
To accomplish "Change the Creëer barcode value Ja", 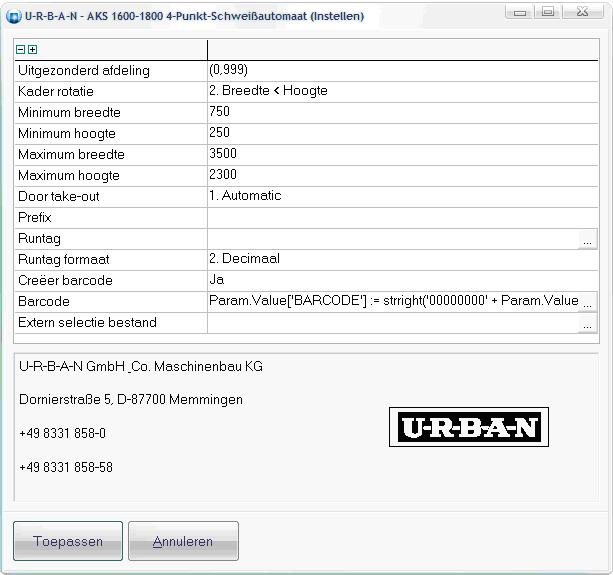I will tap(403, 281).
